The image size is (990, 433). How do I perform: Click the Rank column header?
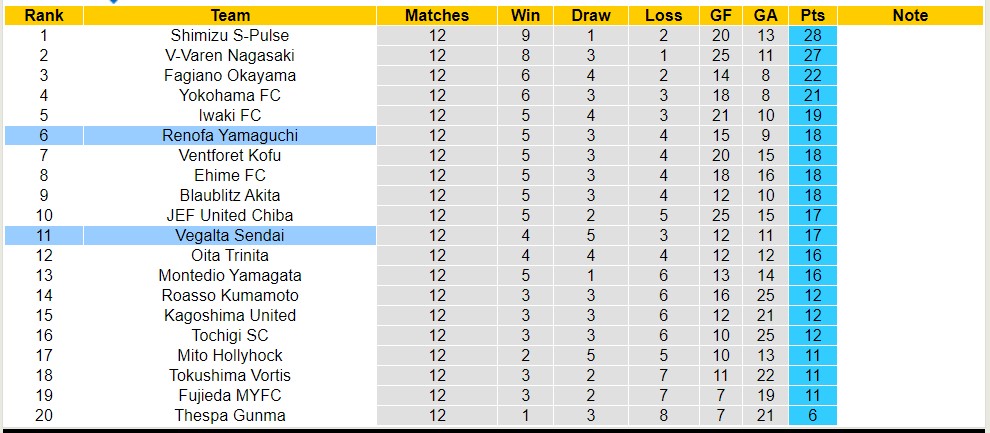[x=43, y=15]
